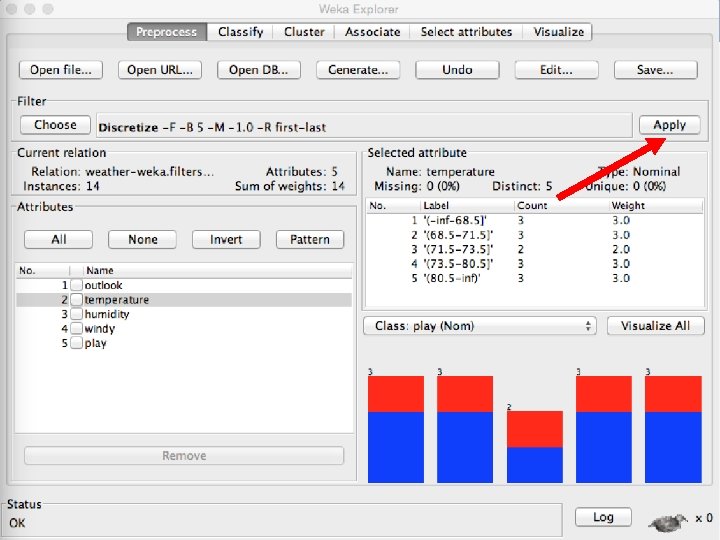Click the '(73.5-80.5]' label row
Image resolution: width=720 pixels, height=540 pixels.
coord(534,264)
